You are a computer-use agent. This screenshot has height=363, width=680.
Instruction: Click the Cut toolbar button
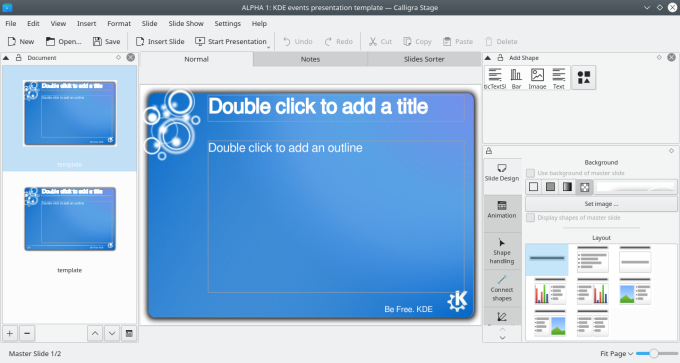coord(380,42)
